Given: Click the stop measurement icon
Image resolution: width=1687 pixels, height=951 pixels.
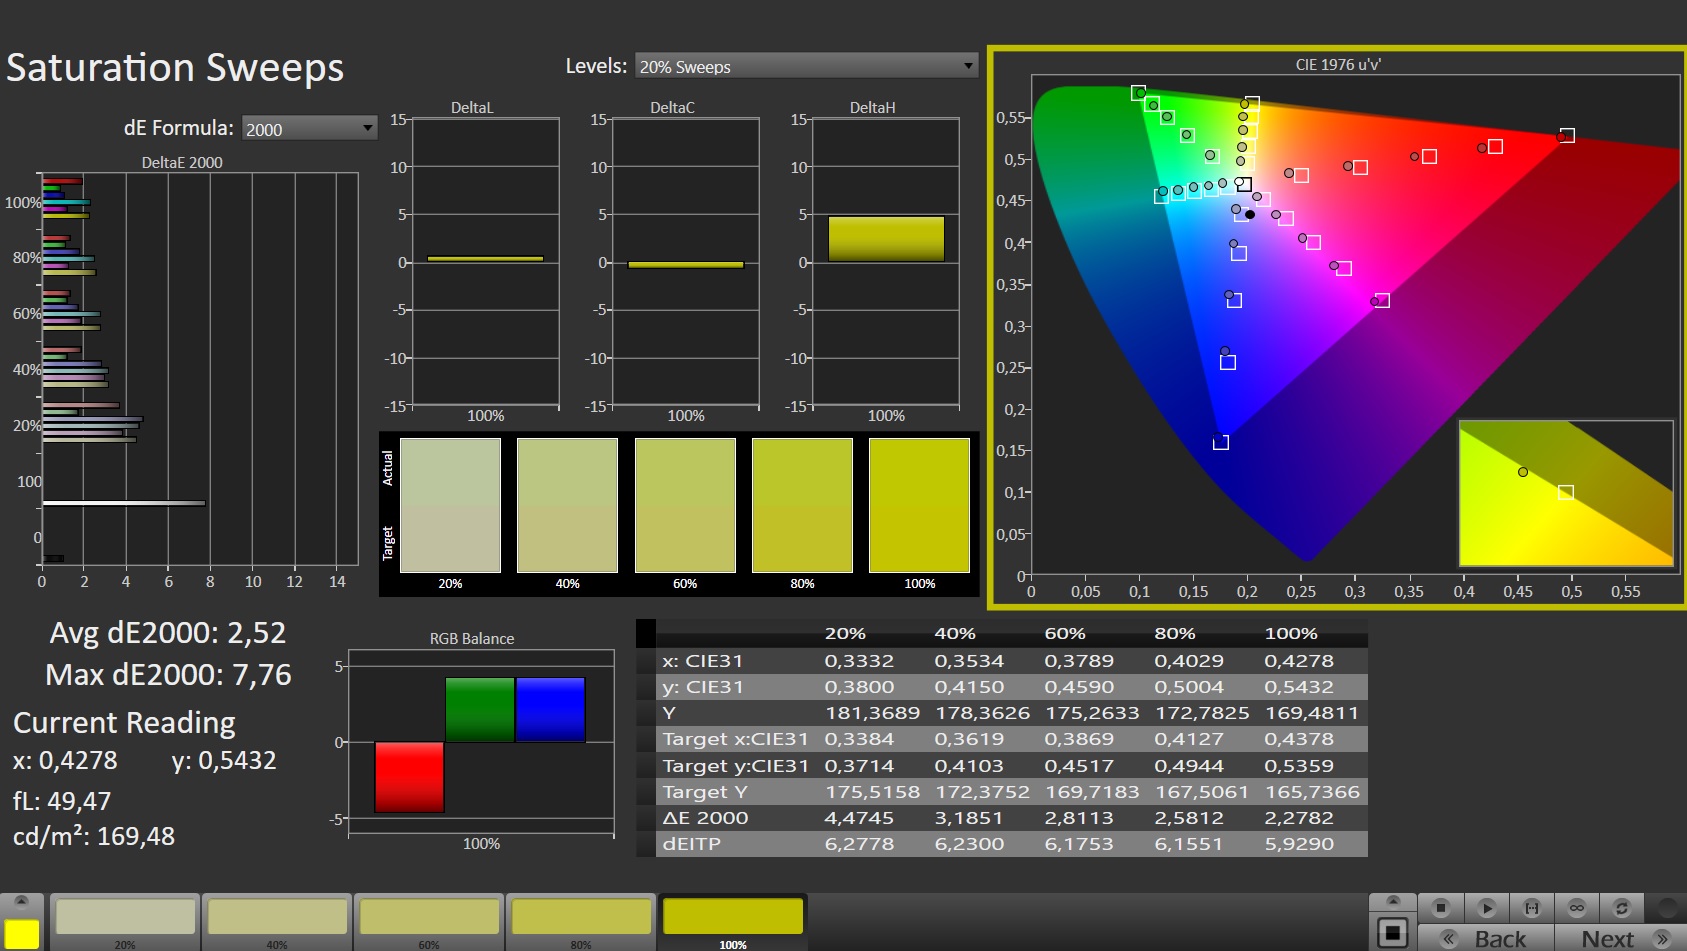Looking at the screenshot, I should pyautogui.click(x=1441, y=908).
